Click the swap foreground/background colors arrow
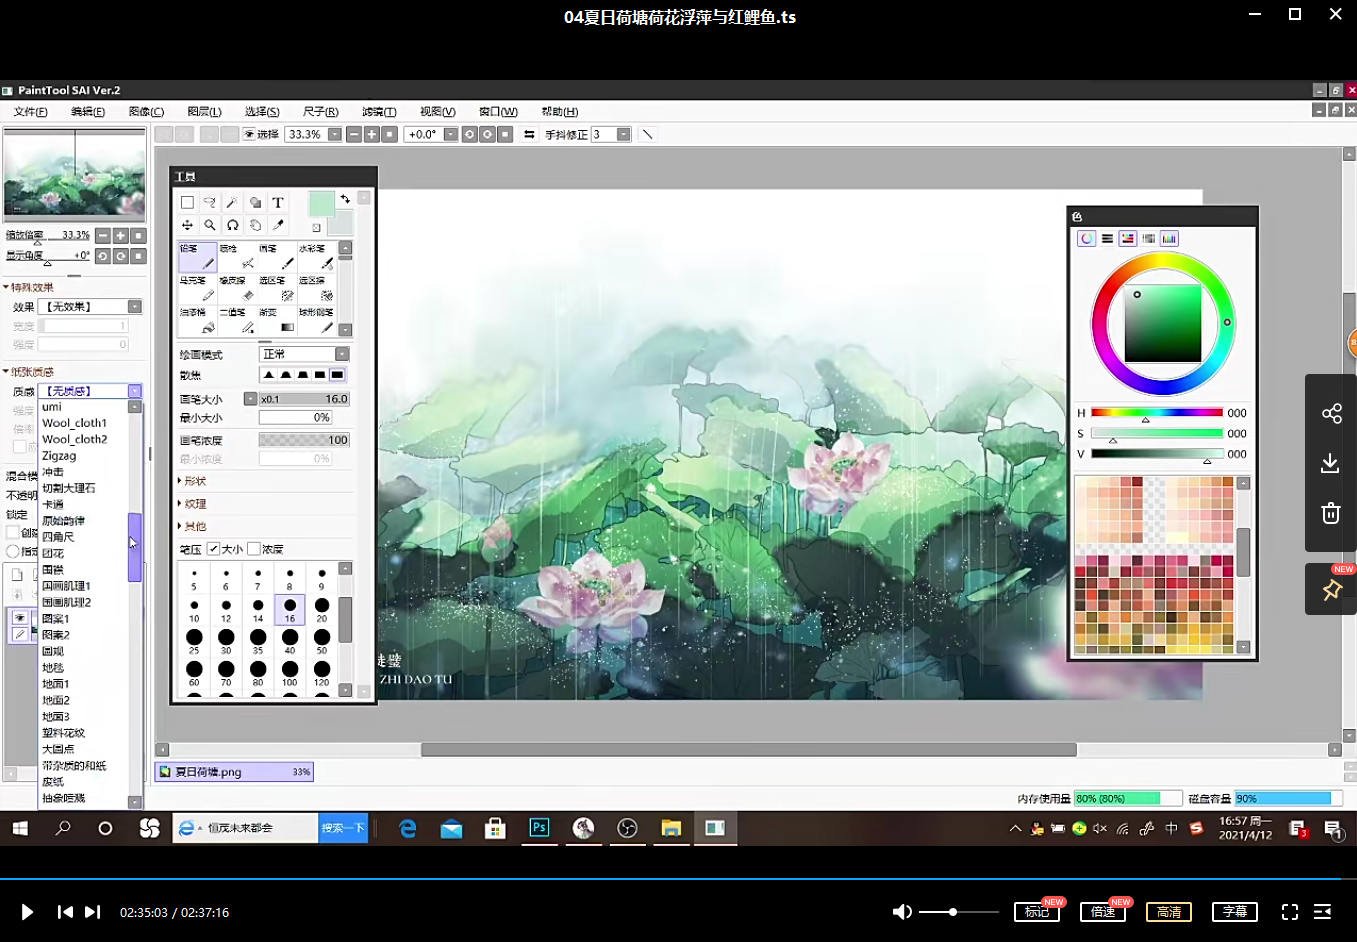The height and width of the screenshot is (942, 1357). tap(345, 199)
